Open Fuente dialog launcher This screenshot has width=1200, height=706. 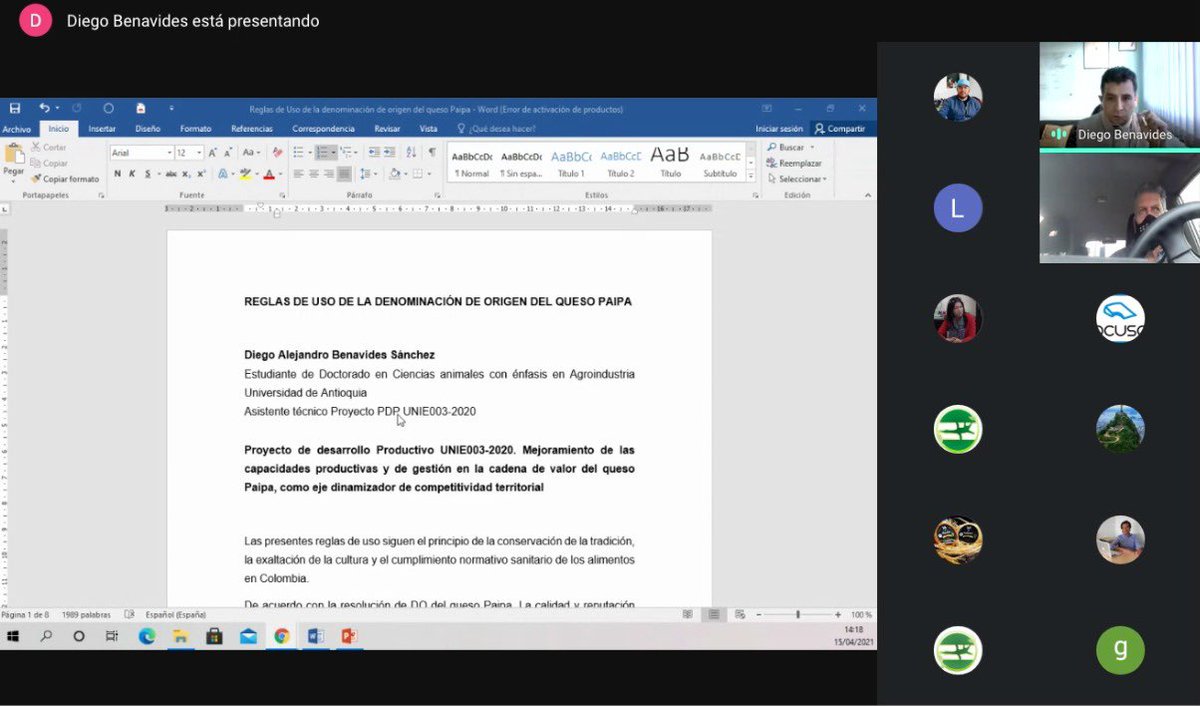281,195
